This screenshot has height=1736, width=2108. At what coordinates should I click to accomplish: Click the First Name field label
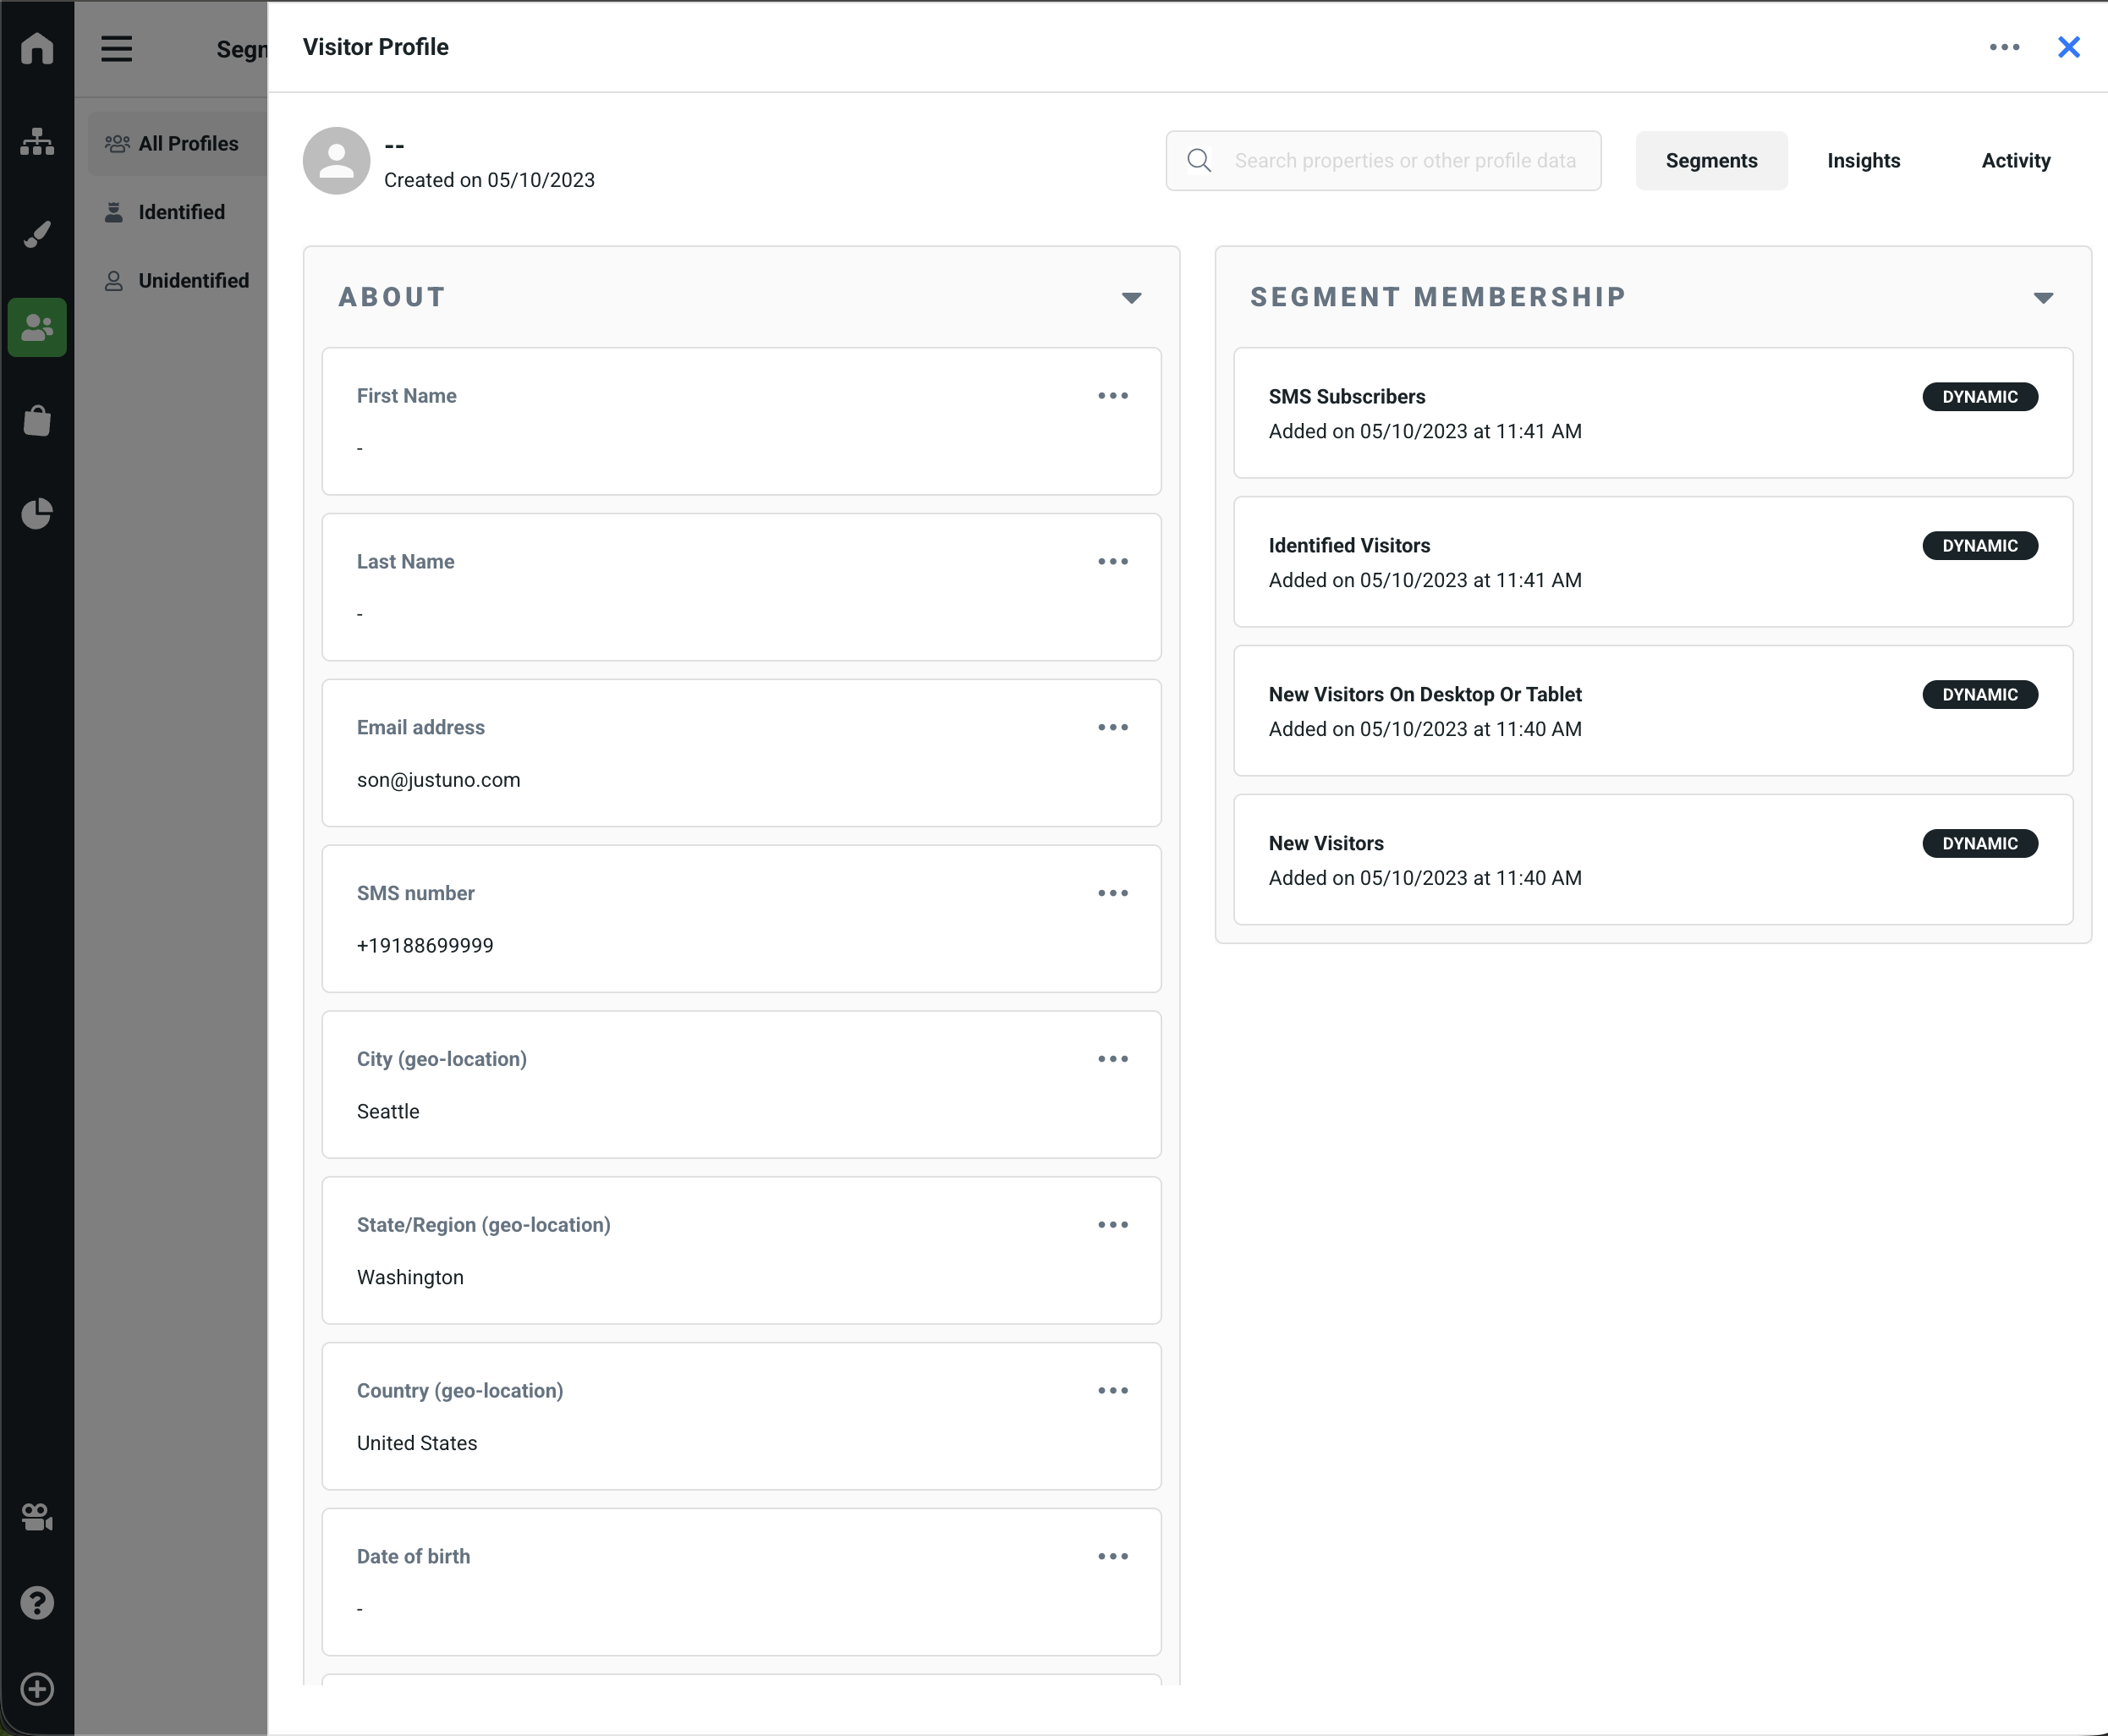point(406,396)
